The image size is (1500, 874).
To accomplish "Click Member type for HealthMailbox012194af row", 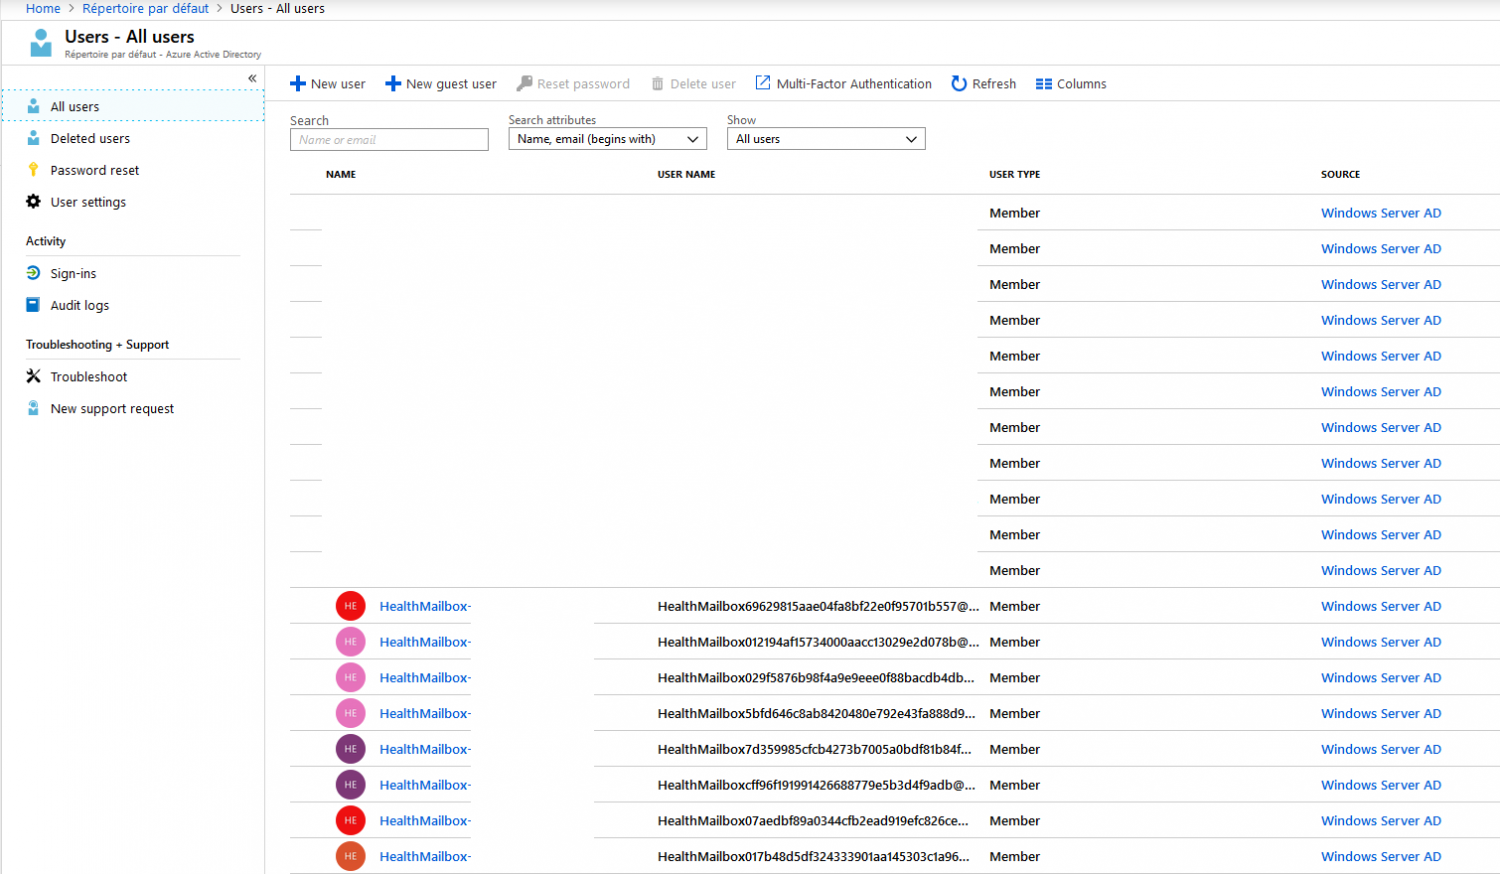I will [x=1015, y=642].
